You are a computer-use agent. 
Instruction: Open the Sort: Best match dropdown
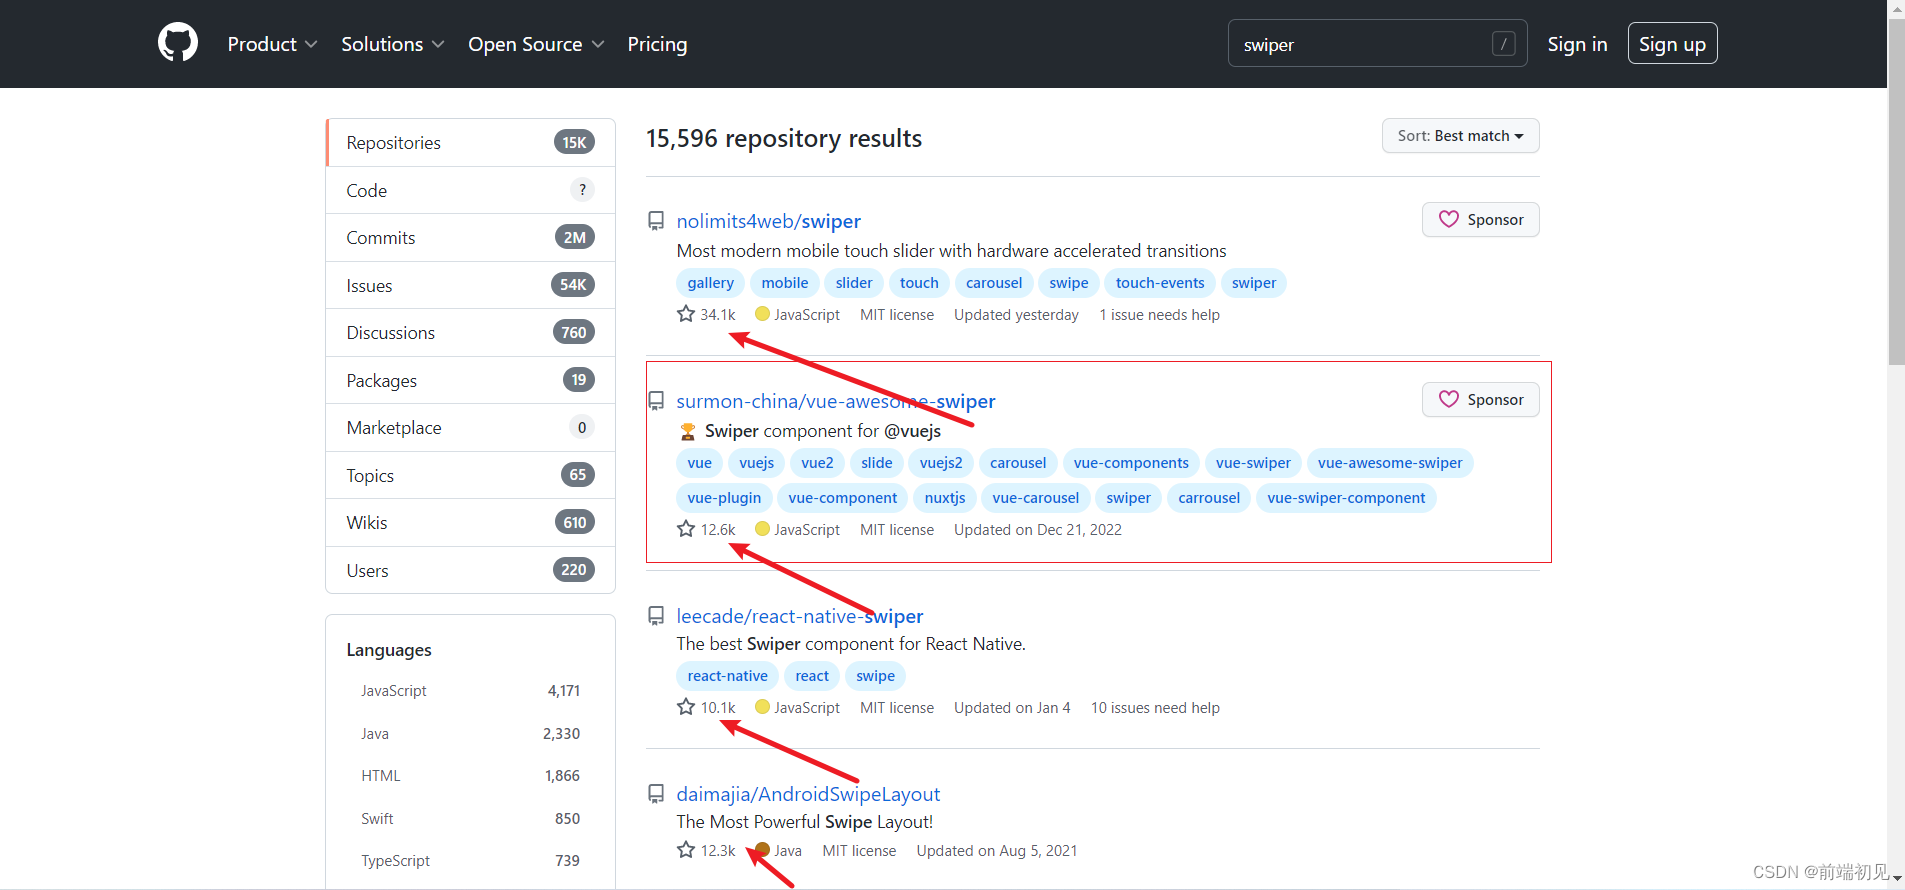click(1460, 136)
